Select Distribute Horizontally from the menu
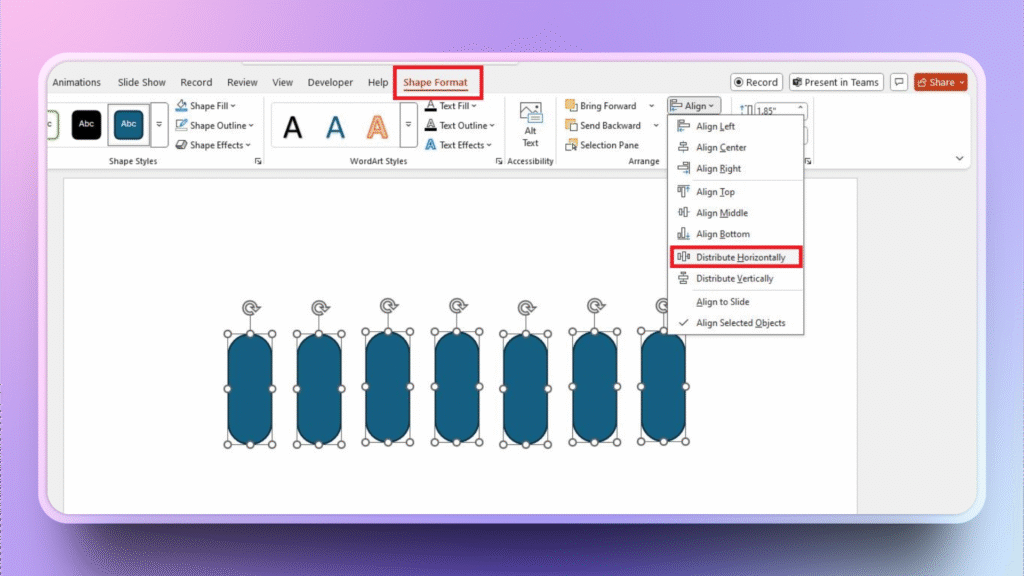The width and height of the screenshot is (1024, 576). (x=740, y=257)
